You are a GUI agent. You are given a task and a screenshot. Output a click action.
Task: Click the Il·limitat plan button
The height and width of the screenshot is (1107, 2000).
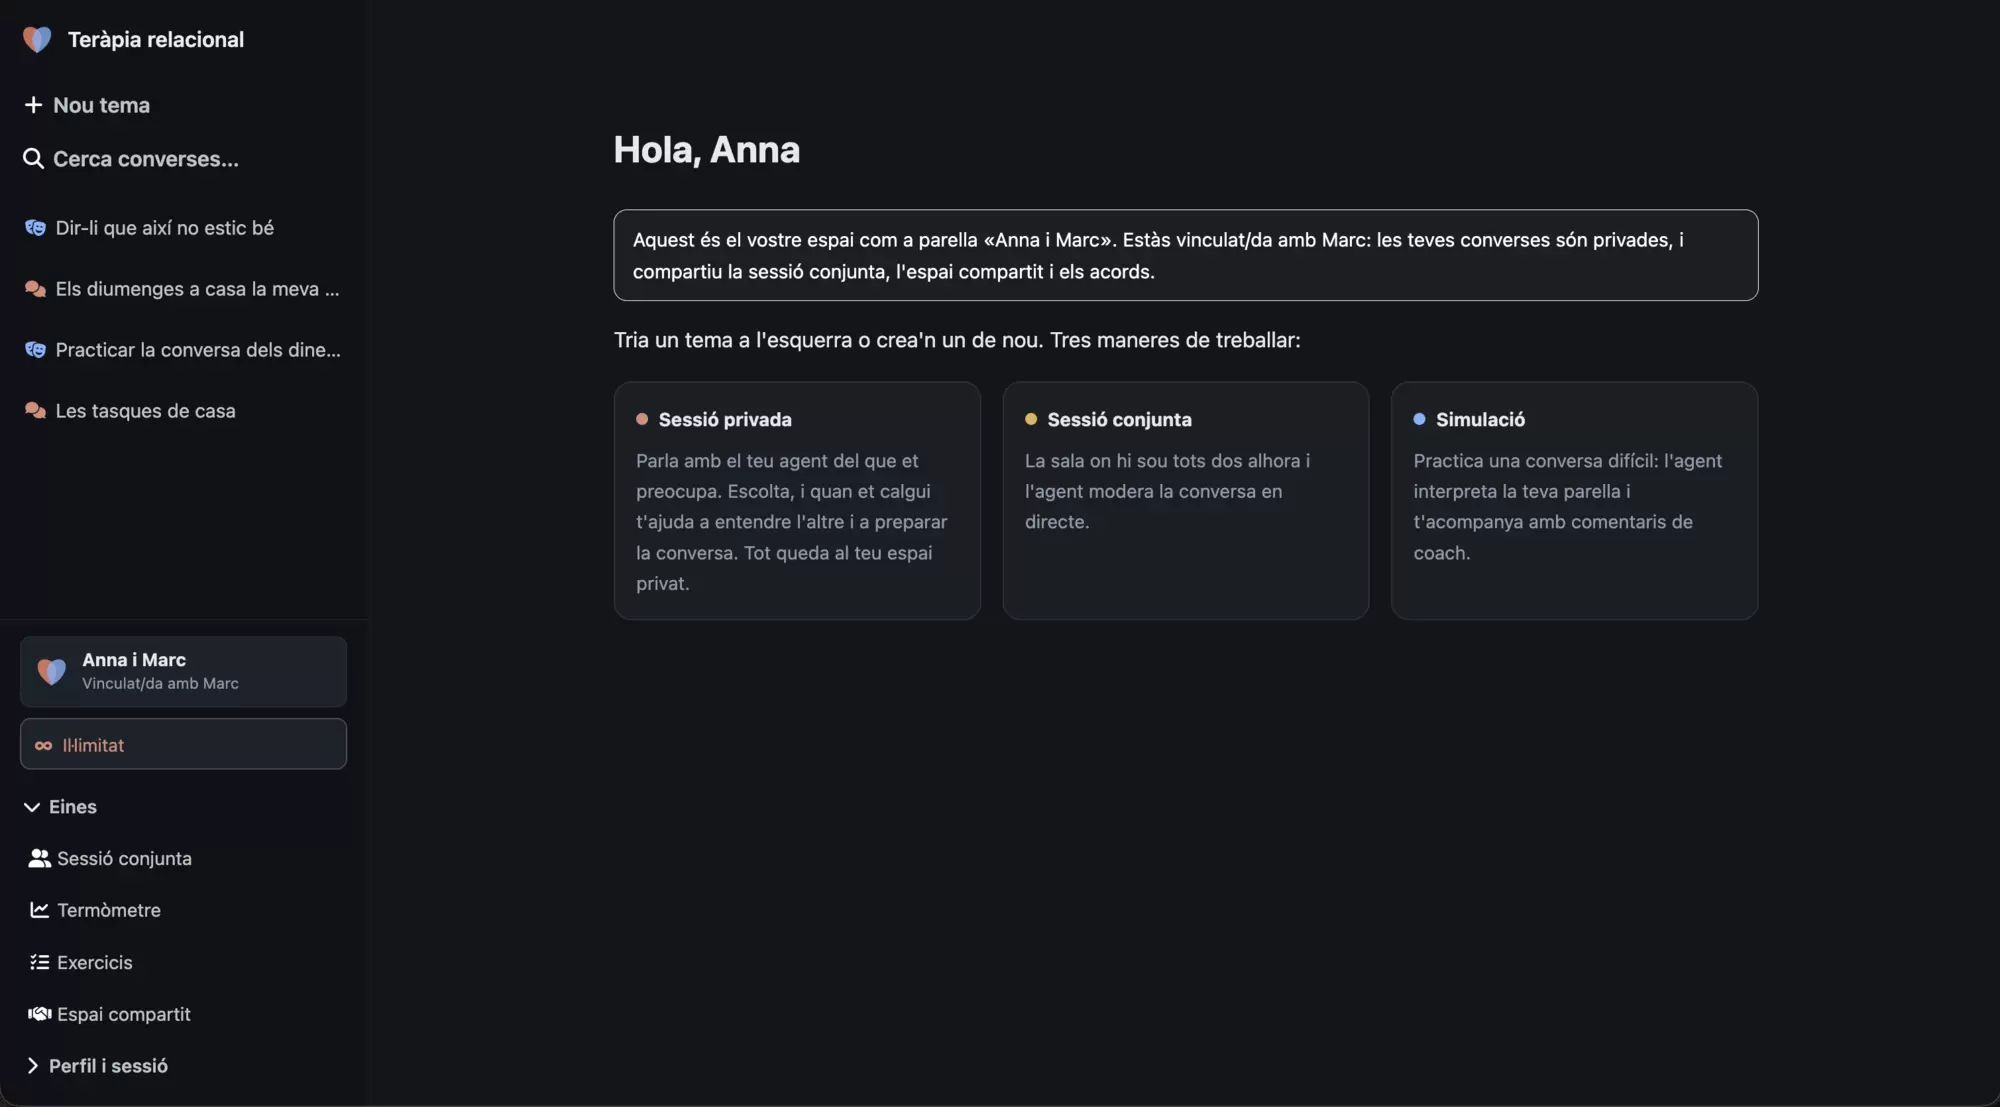tap(184, 744)
